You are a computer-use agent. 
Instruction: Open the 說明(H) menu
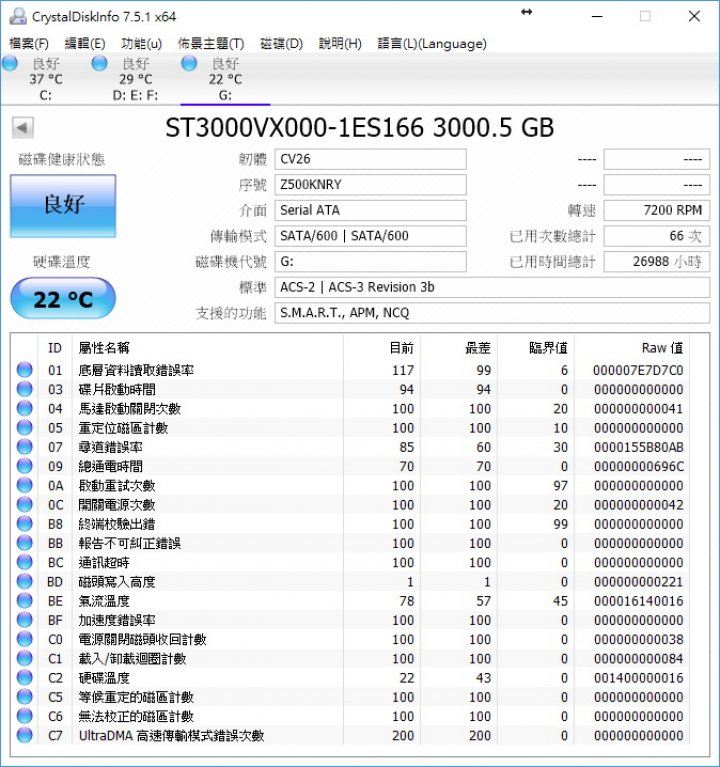coord(340,44)
